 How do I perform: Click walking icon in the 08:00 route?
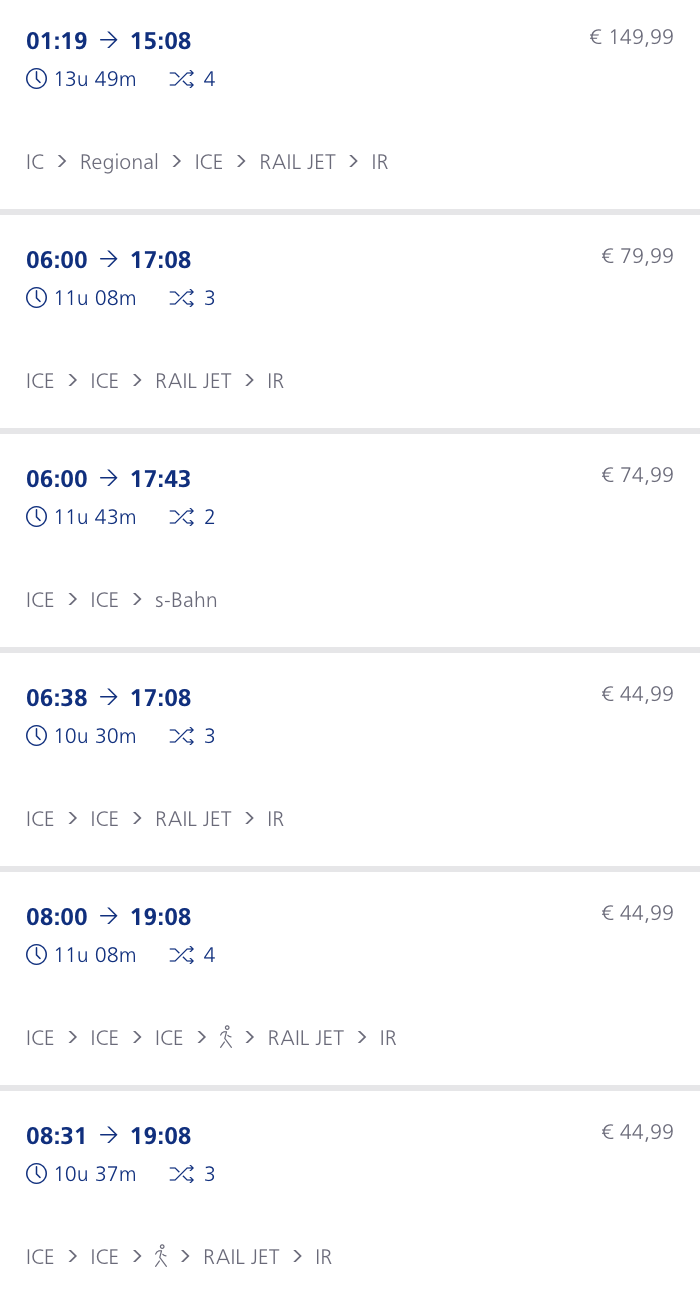coord(226,1037)
